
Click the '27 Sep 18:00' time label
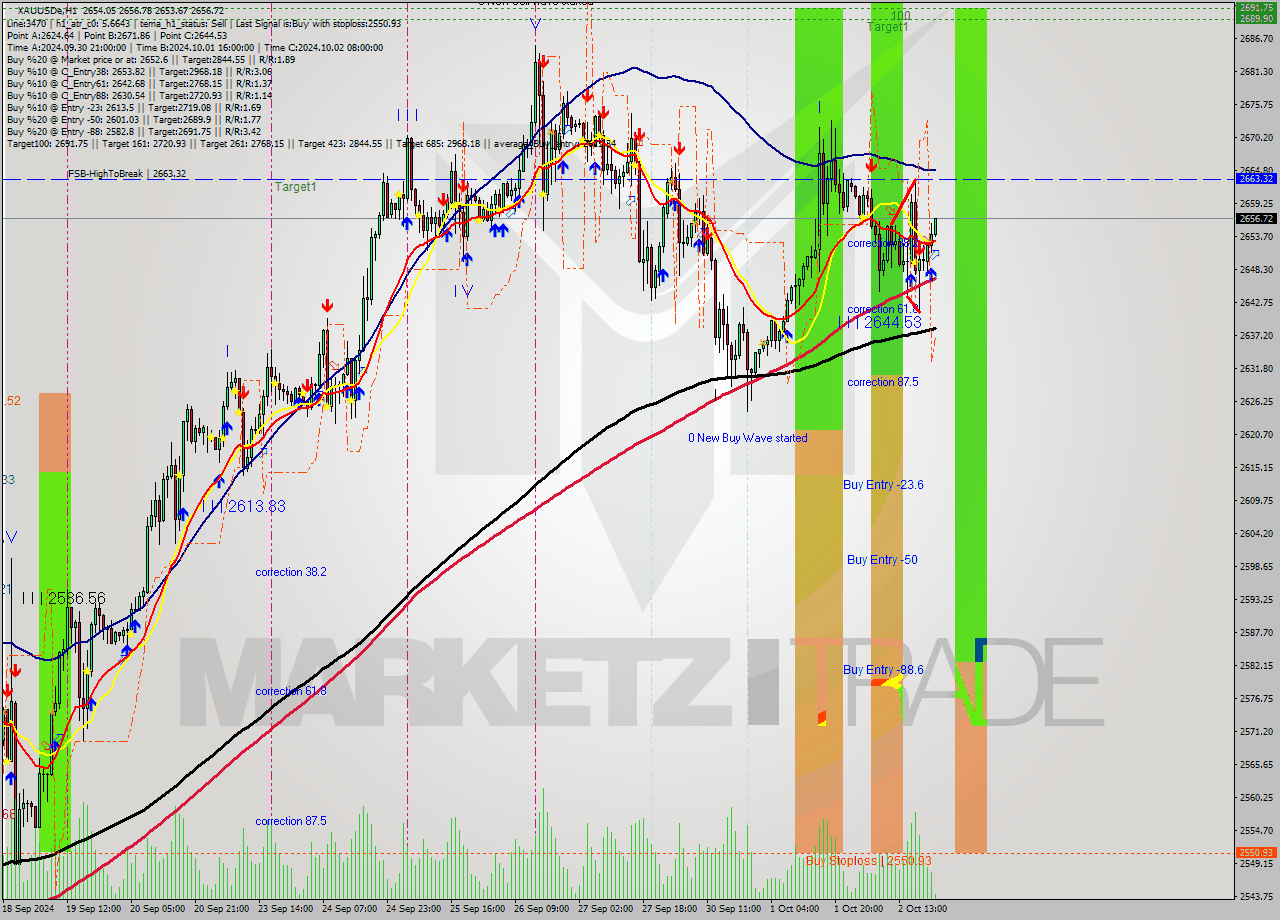point(671,909)
